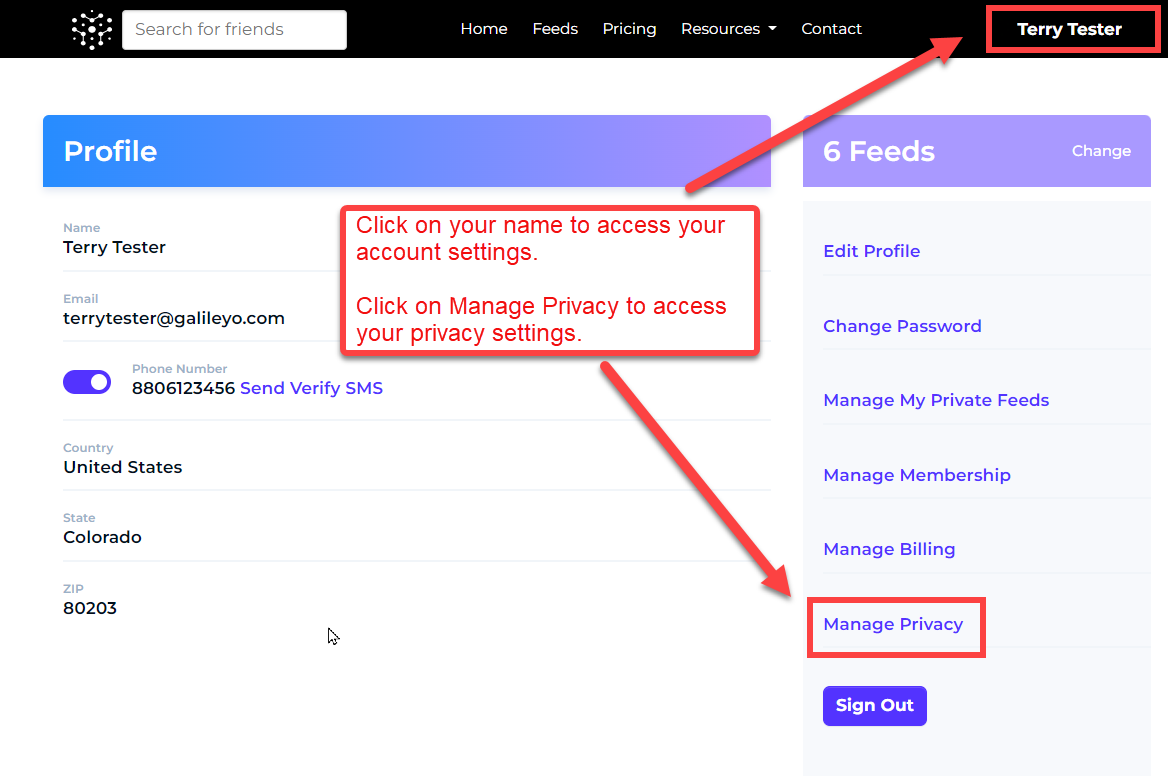Click the Send Verify SMS link
The image size is (1168, 780).
pos(311,388)
